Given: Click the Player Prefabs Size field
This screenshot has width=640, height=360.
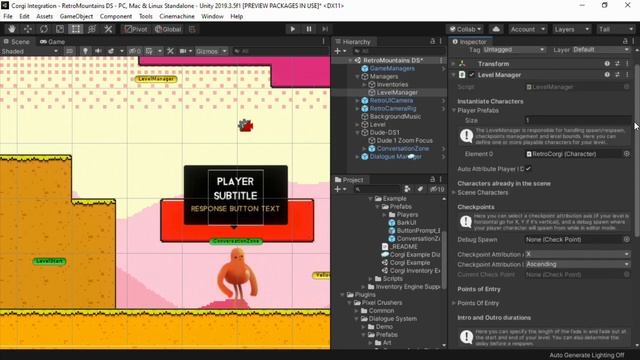Looking at the screenshot, I should [578, 120].
